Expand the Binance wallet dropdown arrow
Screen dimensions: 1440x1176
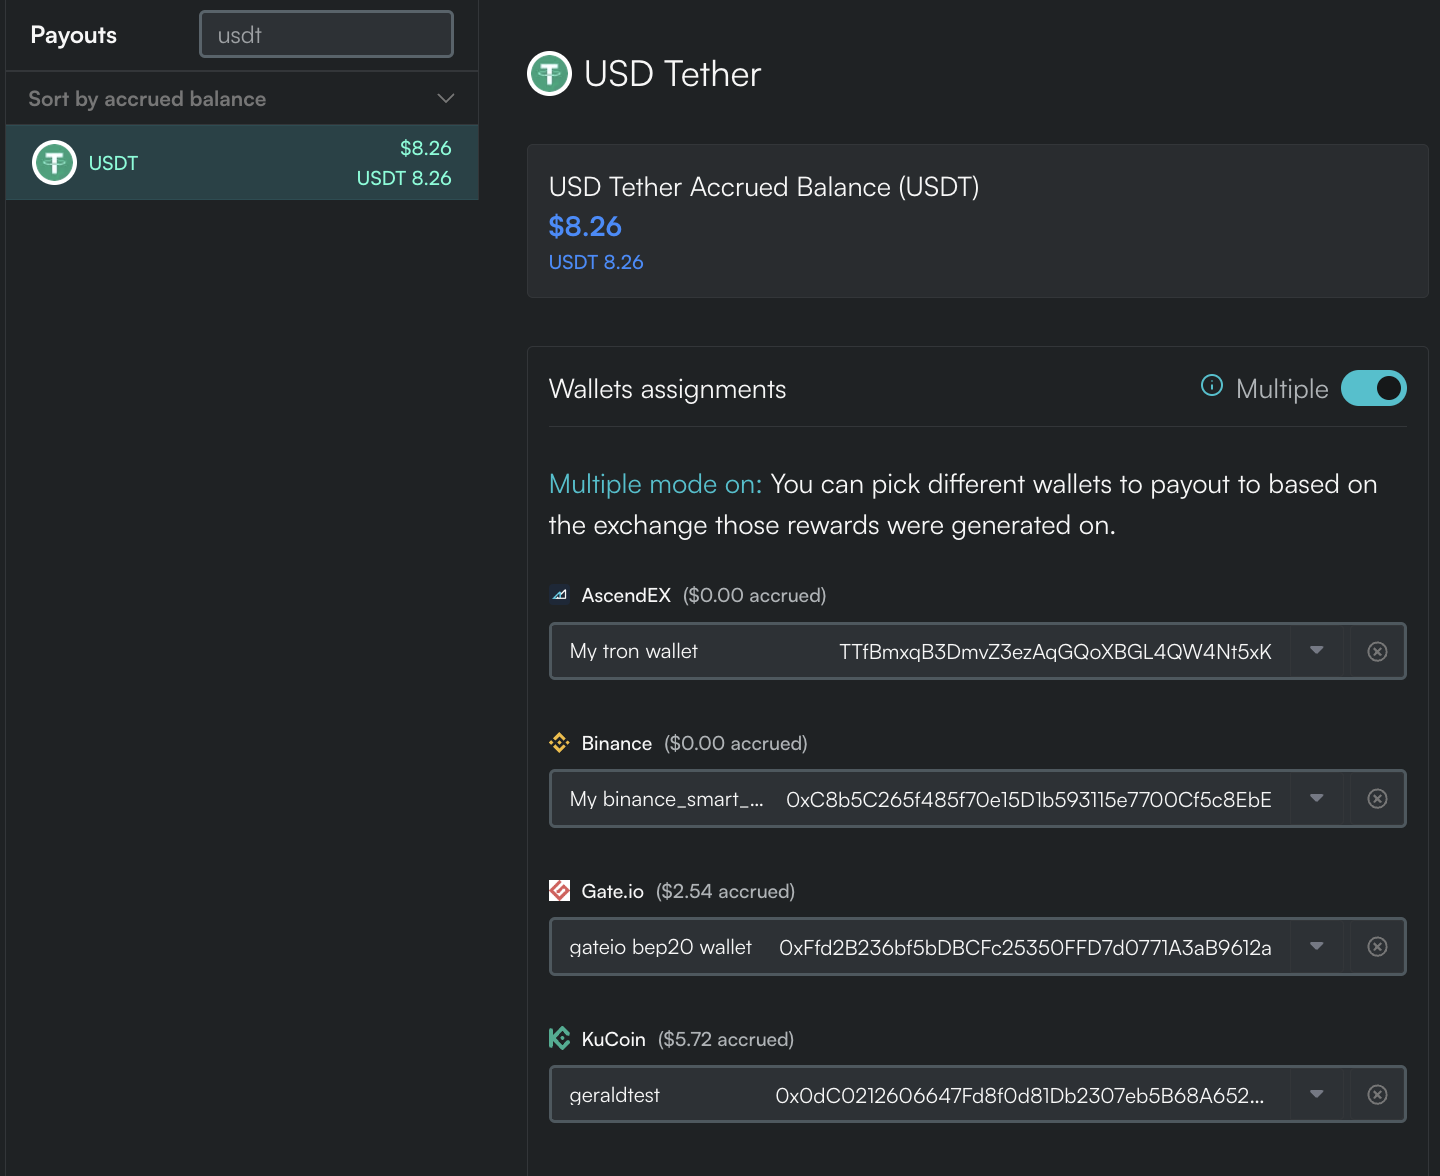(x=1317, y=799)
